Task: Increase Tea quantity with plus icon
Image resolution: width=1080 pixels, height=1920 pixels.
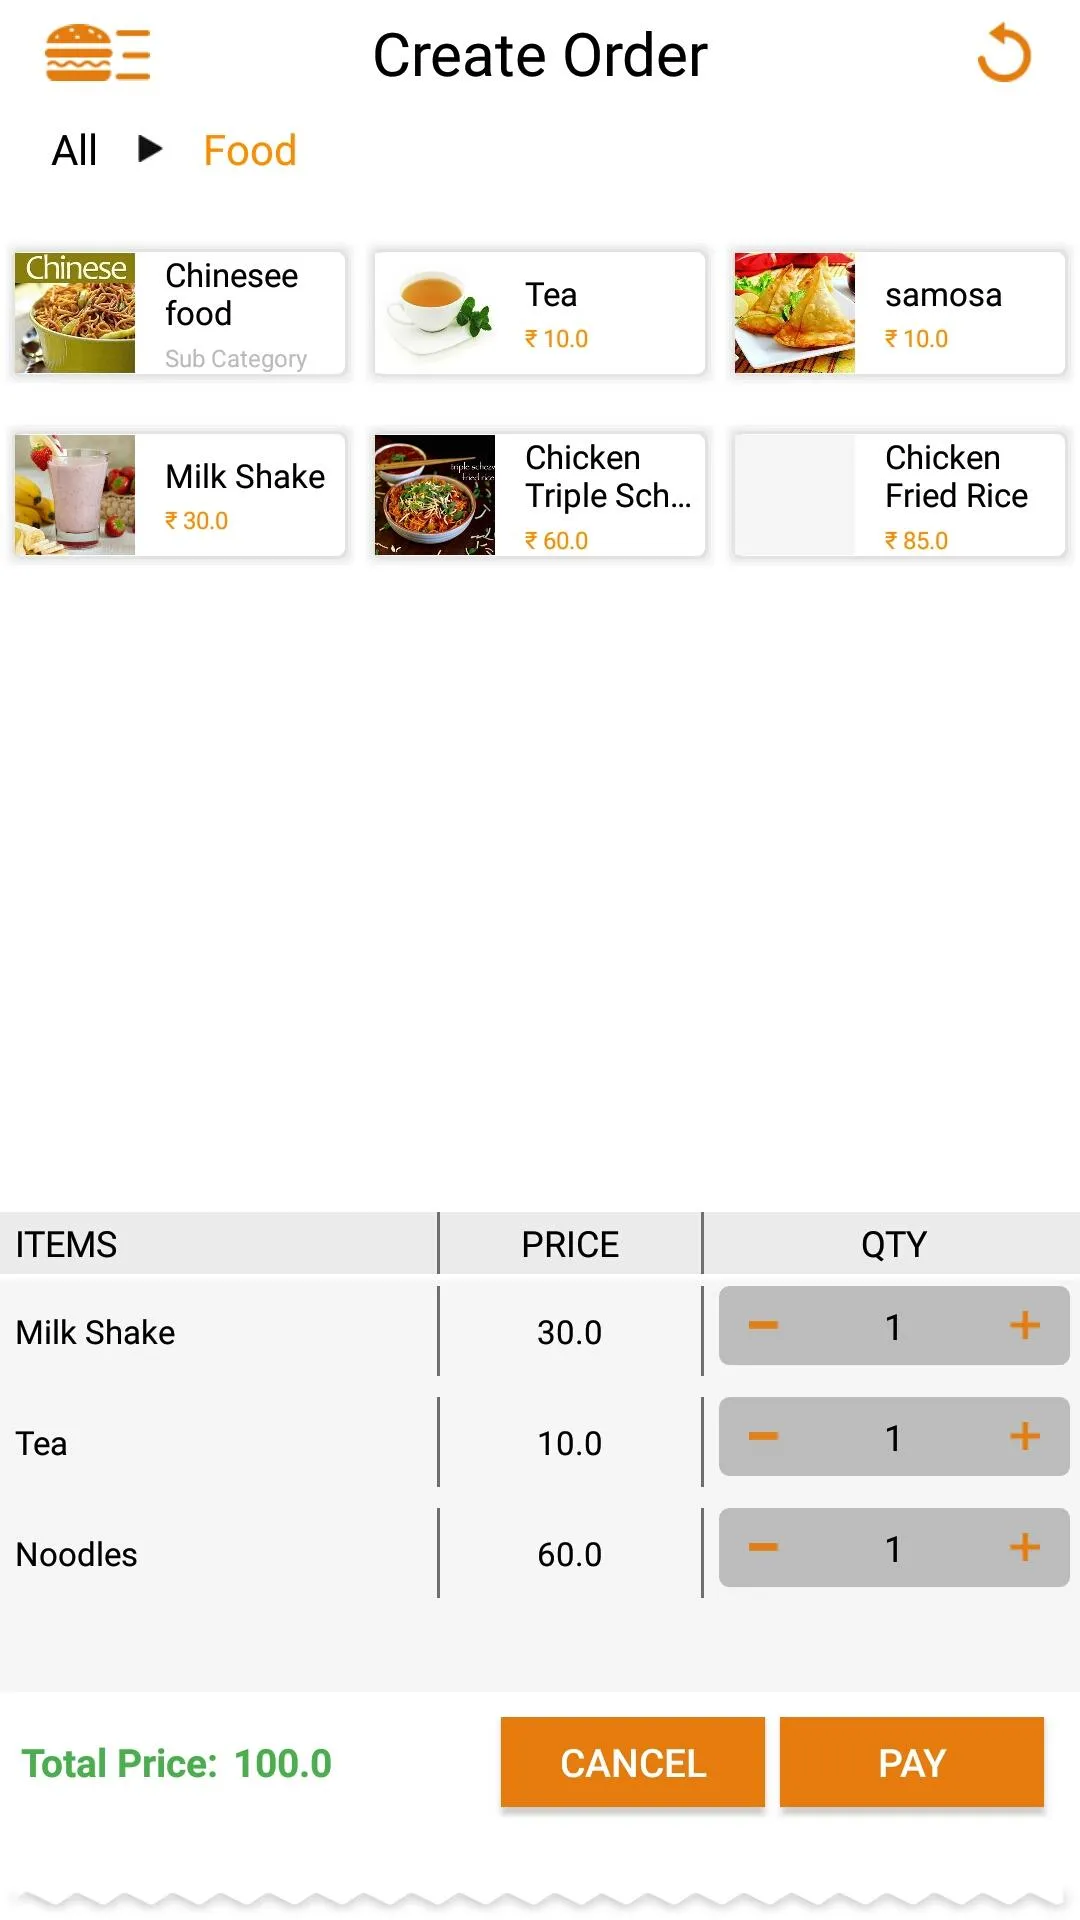Action: tap(1025, 1437)
